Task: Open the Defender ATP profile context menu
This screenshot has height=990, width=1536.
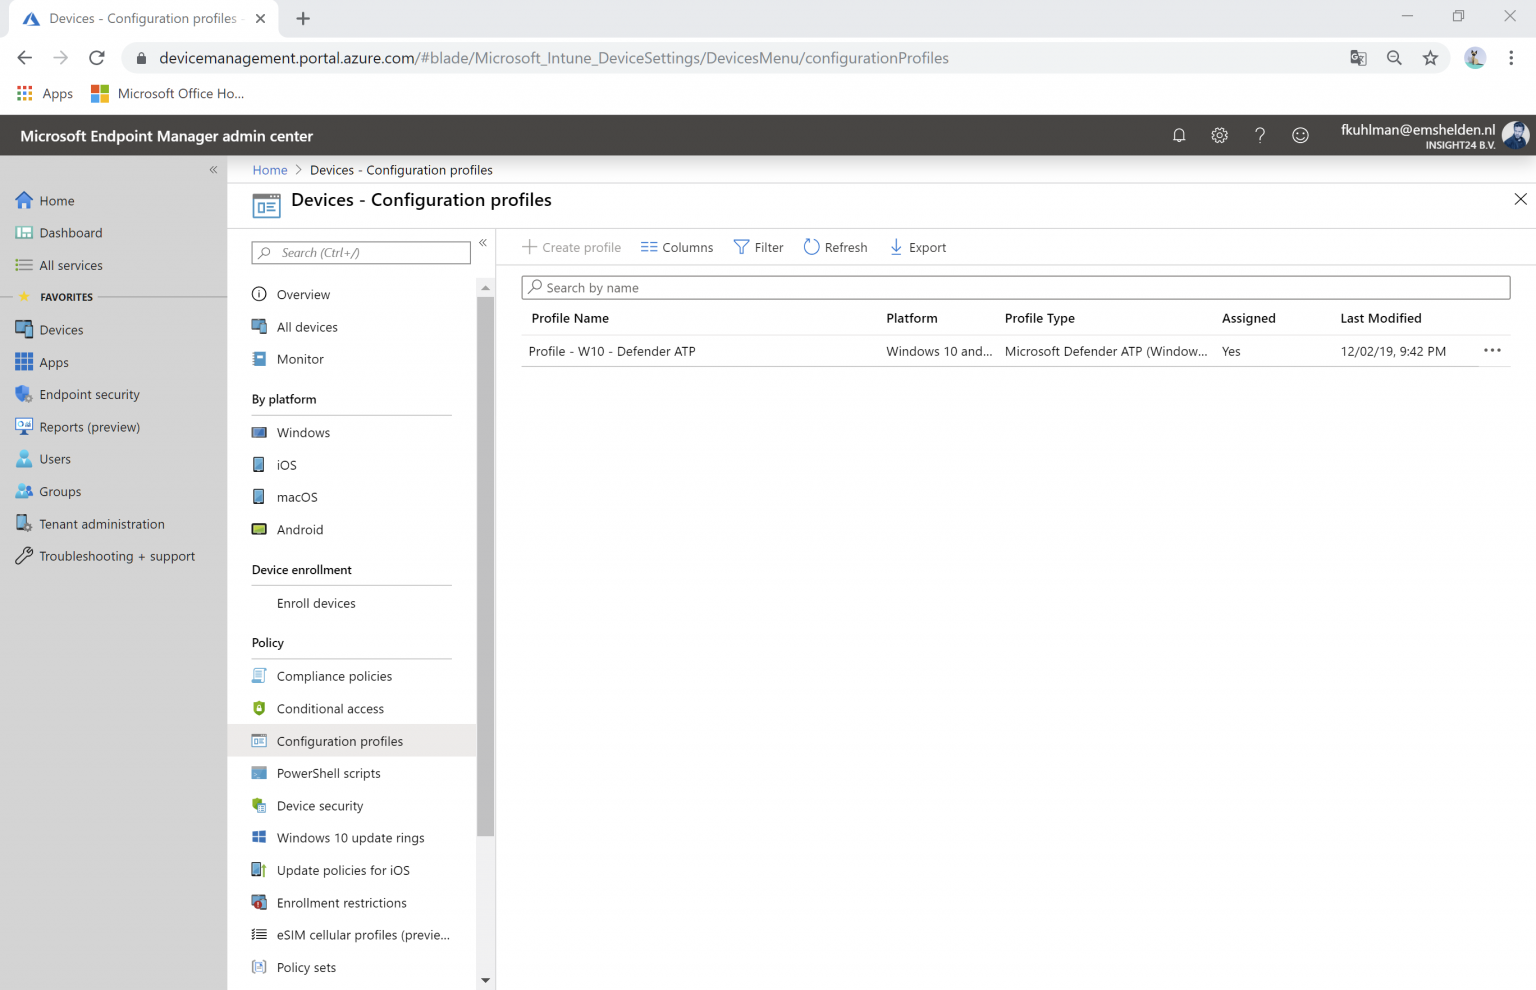Action: [1492, 351]
